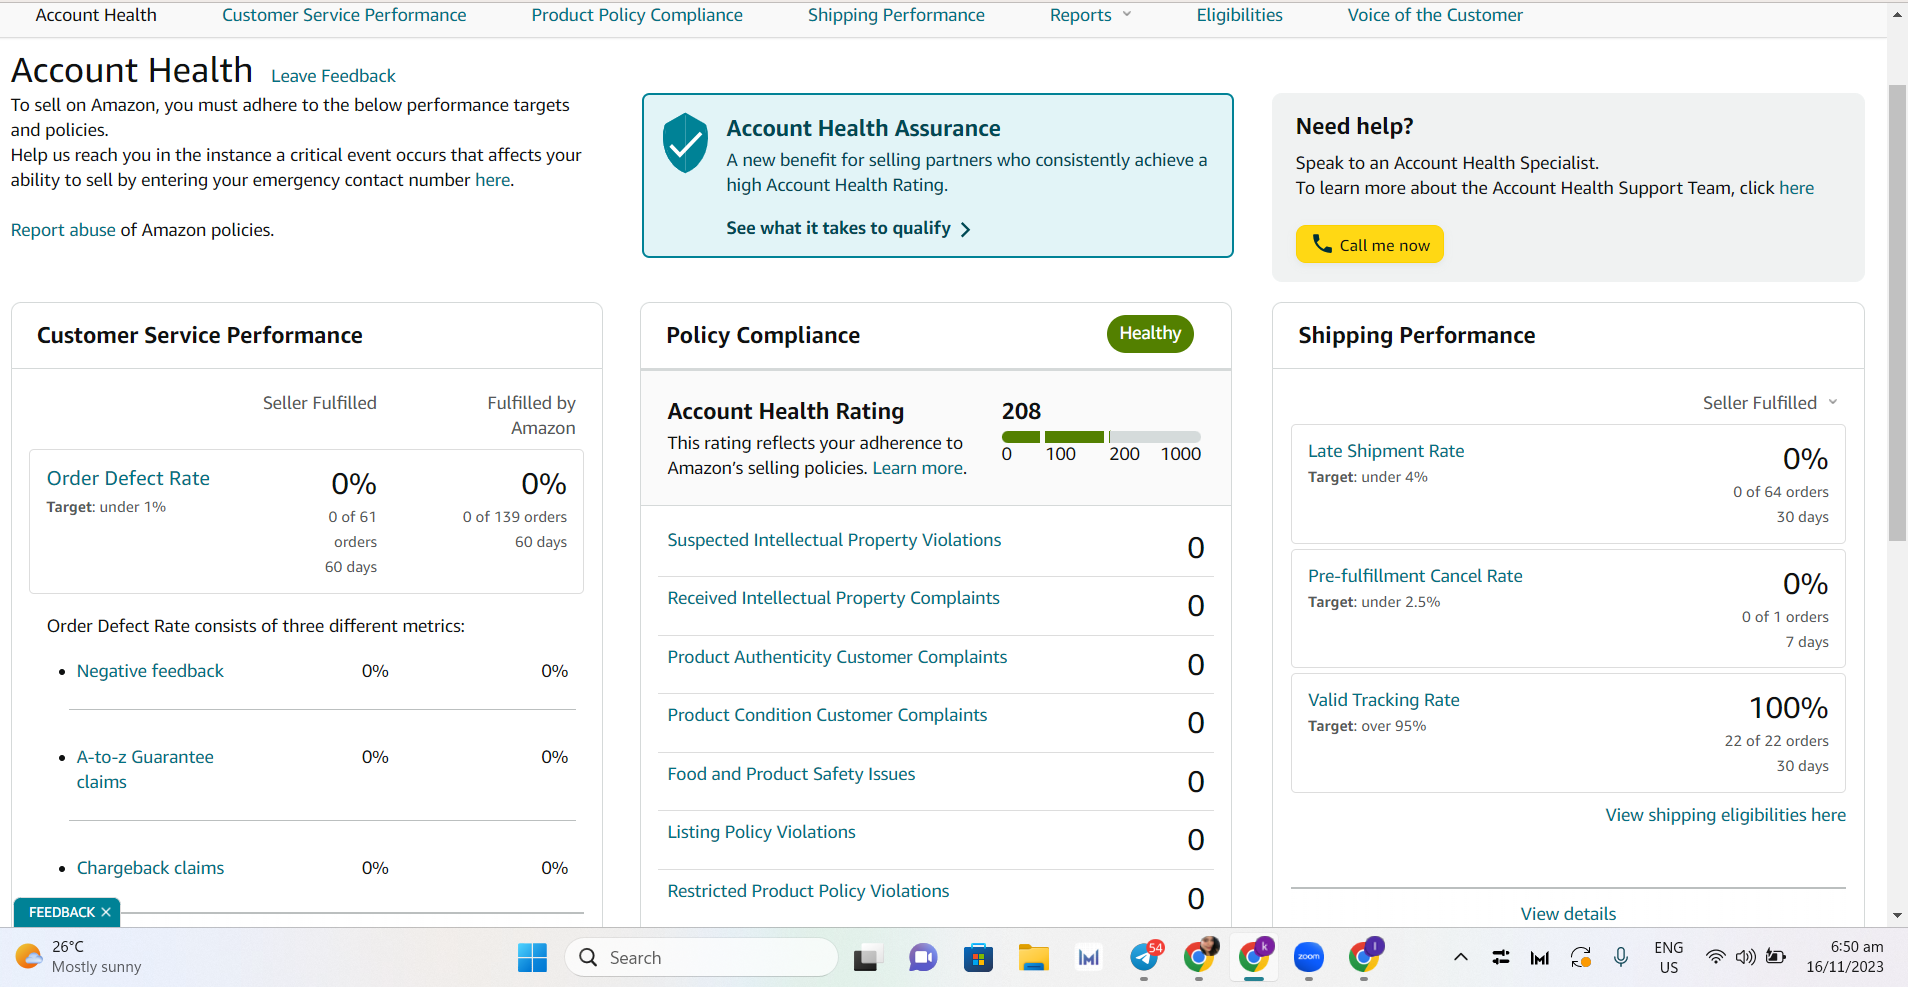
Task: Switch to Chrome window with photo profile
Action: click(x=1200, y=957)
